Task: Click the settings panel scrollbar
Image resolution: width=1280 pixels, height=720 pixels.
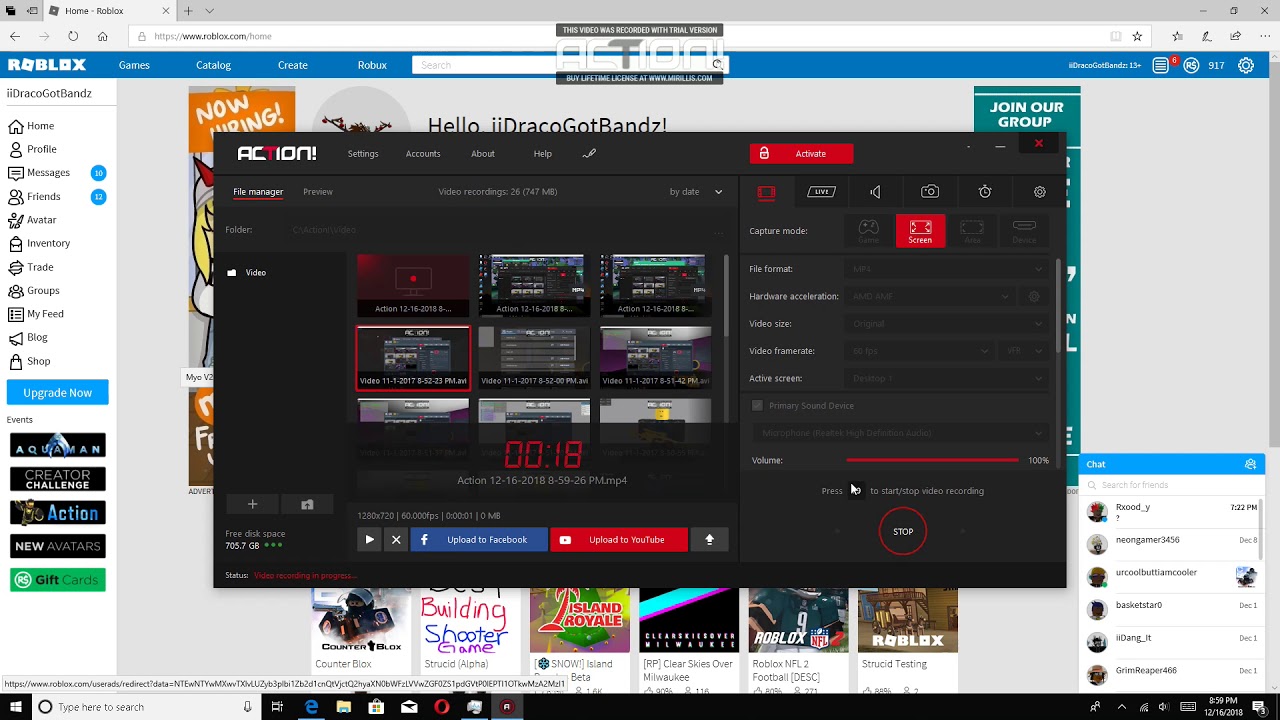Action: coord(1058,305)
